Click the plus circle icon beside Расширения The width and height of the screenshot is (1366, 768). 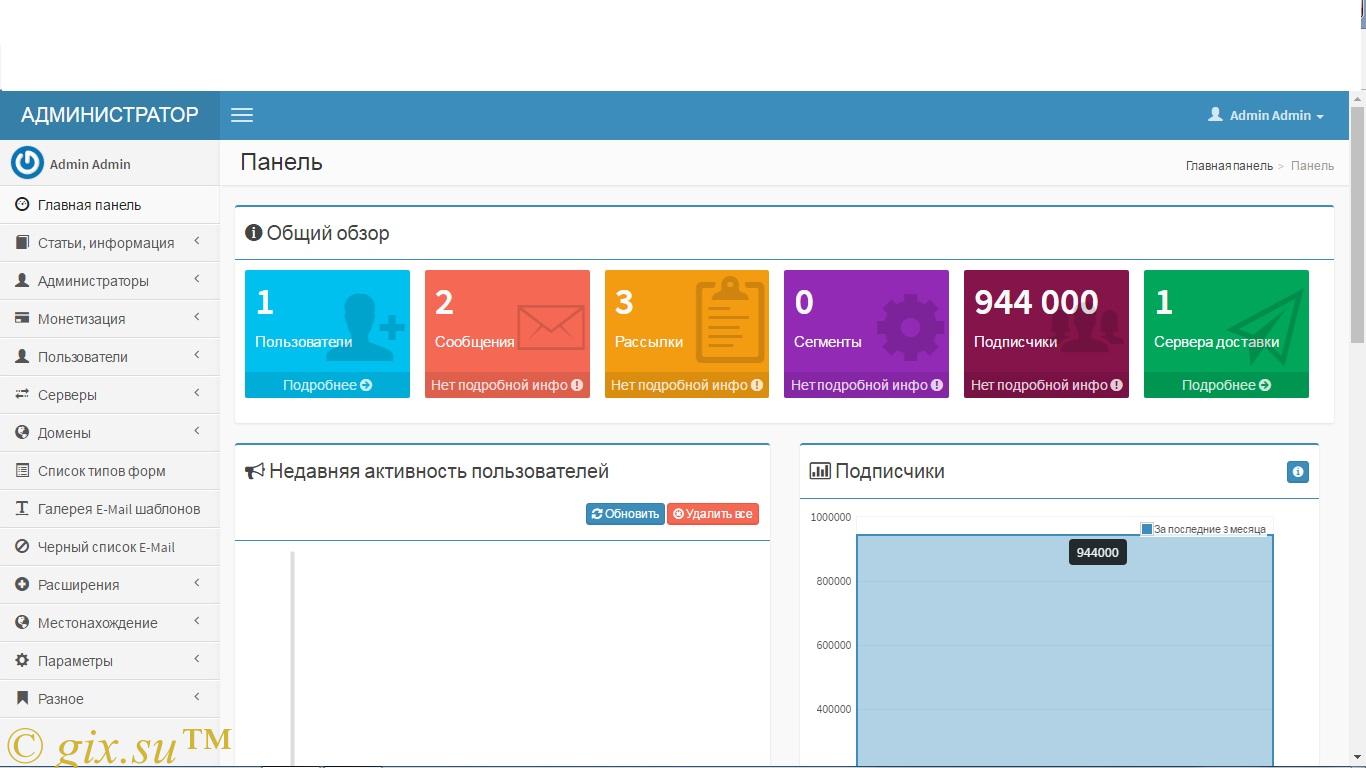22,584
